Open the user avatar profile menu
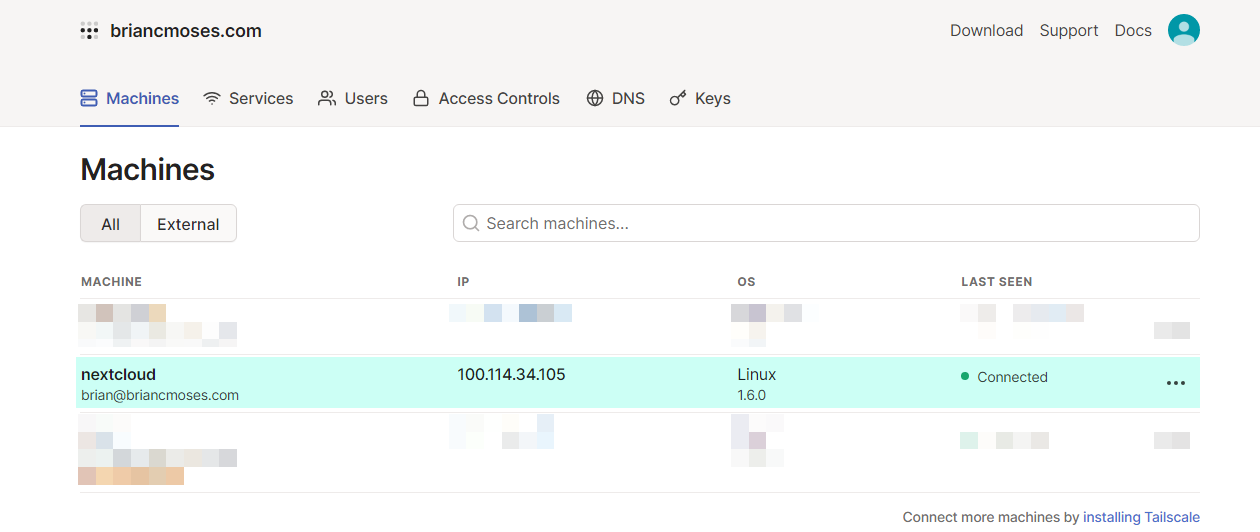1260x532 pixels. [1184, 30]
